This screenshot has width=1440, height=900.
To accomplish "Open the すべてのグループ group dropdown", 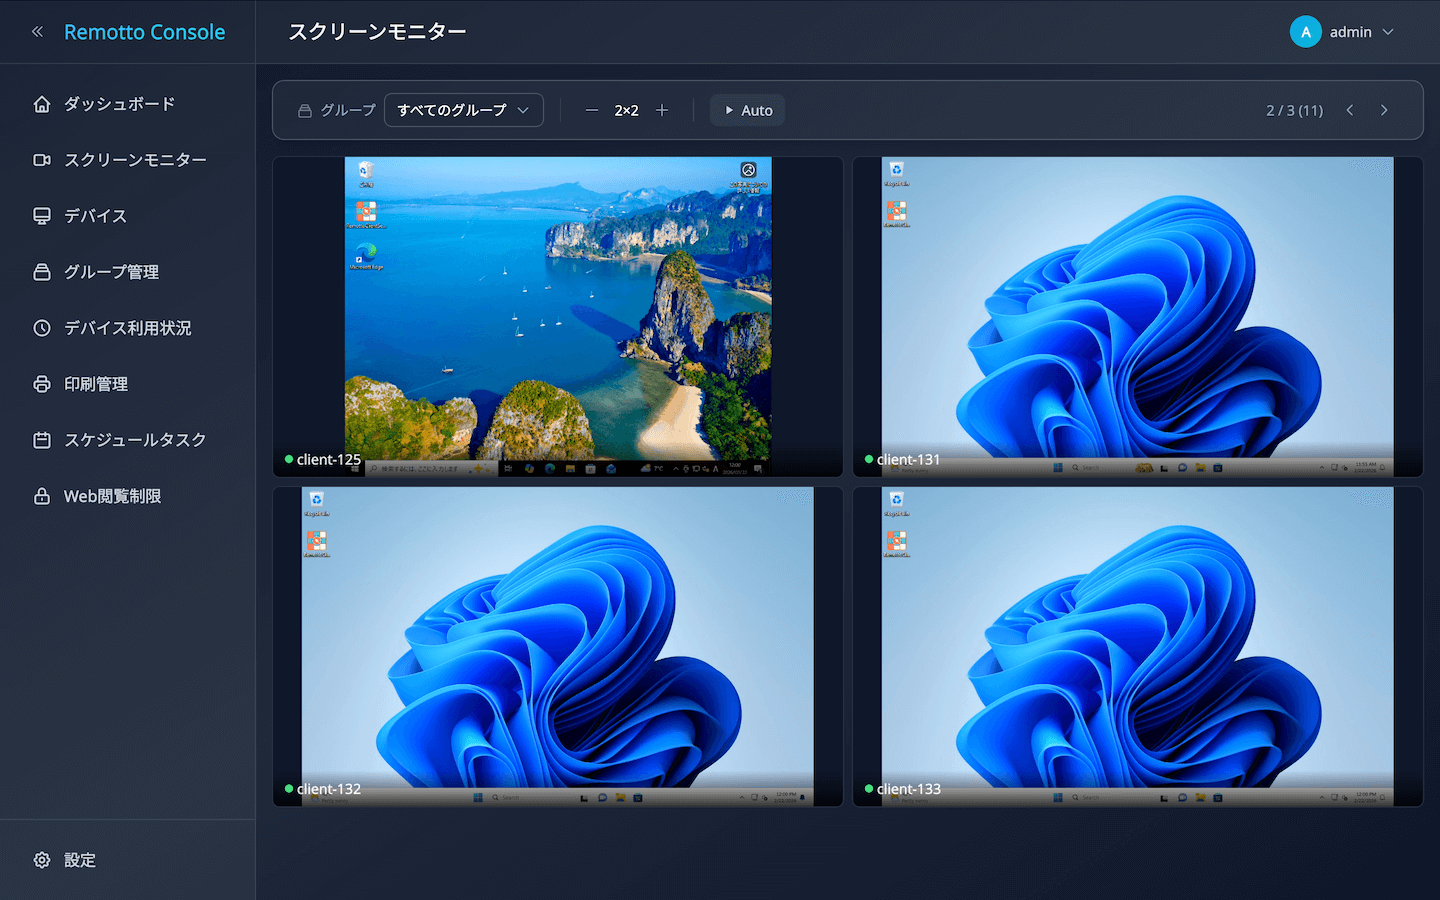I will pos(463,110).
